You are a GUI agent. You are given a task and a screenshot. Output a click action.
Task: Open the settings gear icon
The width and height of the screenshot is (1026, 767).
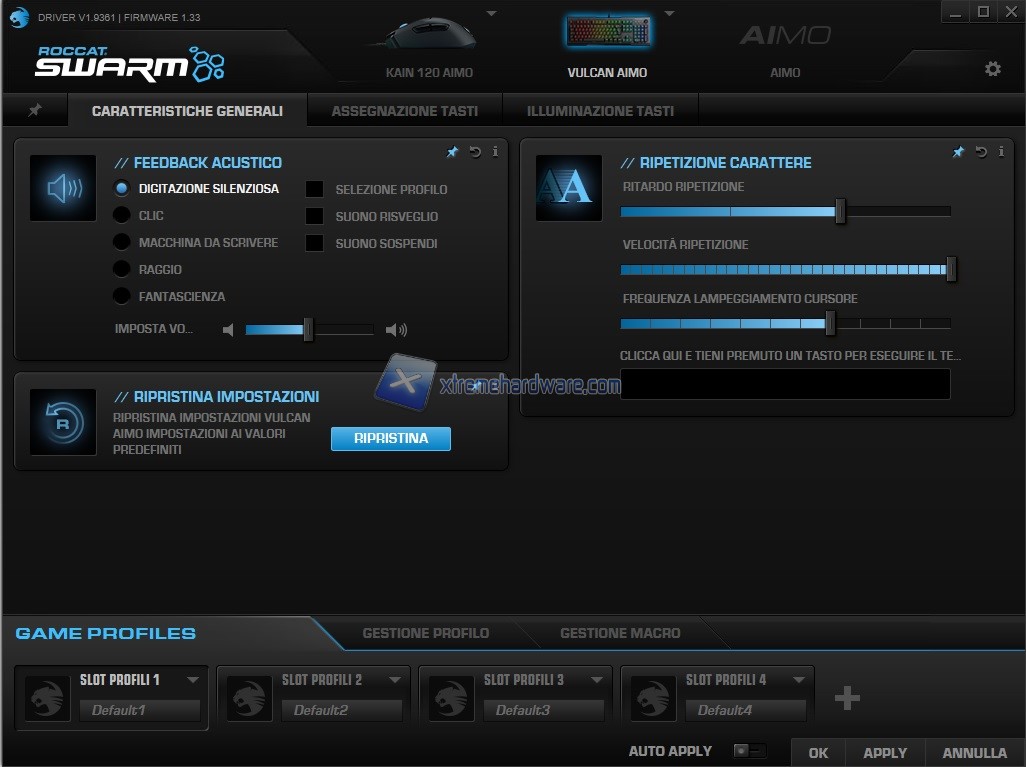point(992,69)
